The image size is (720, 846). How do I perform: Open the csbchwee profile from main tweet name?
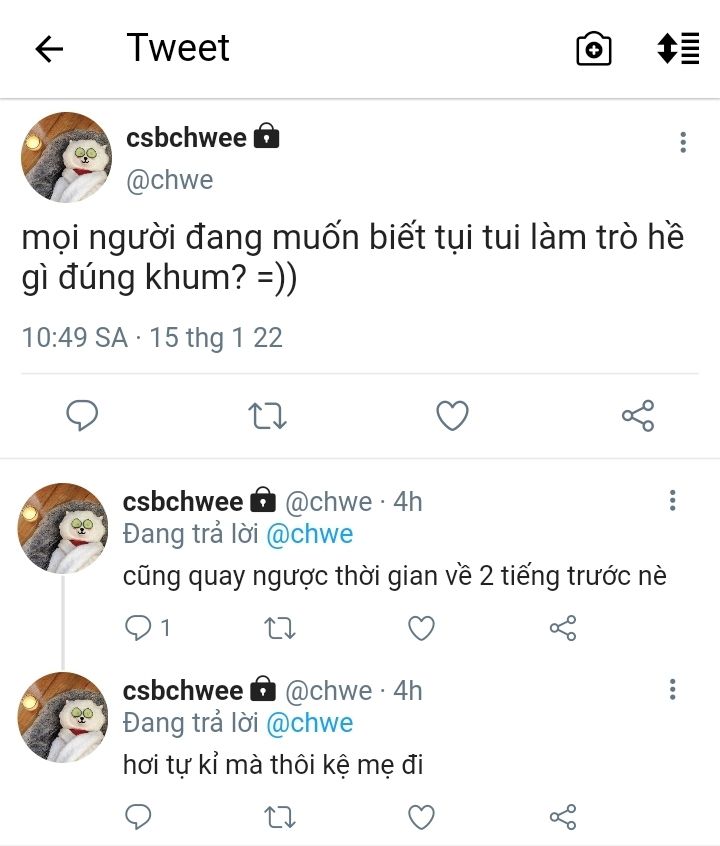[187, 137]
